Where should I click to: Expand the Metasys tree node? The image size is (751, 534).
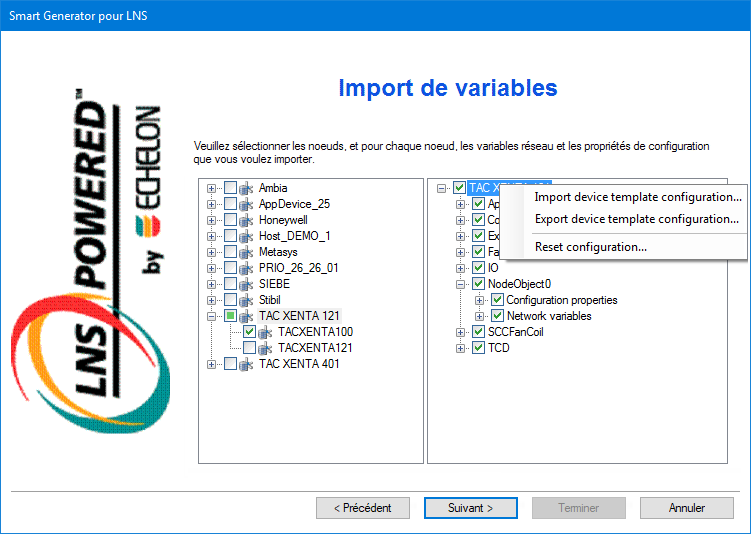tap(211, 252)
